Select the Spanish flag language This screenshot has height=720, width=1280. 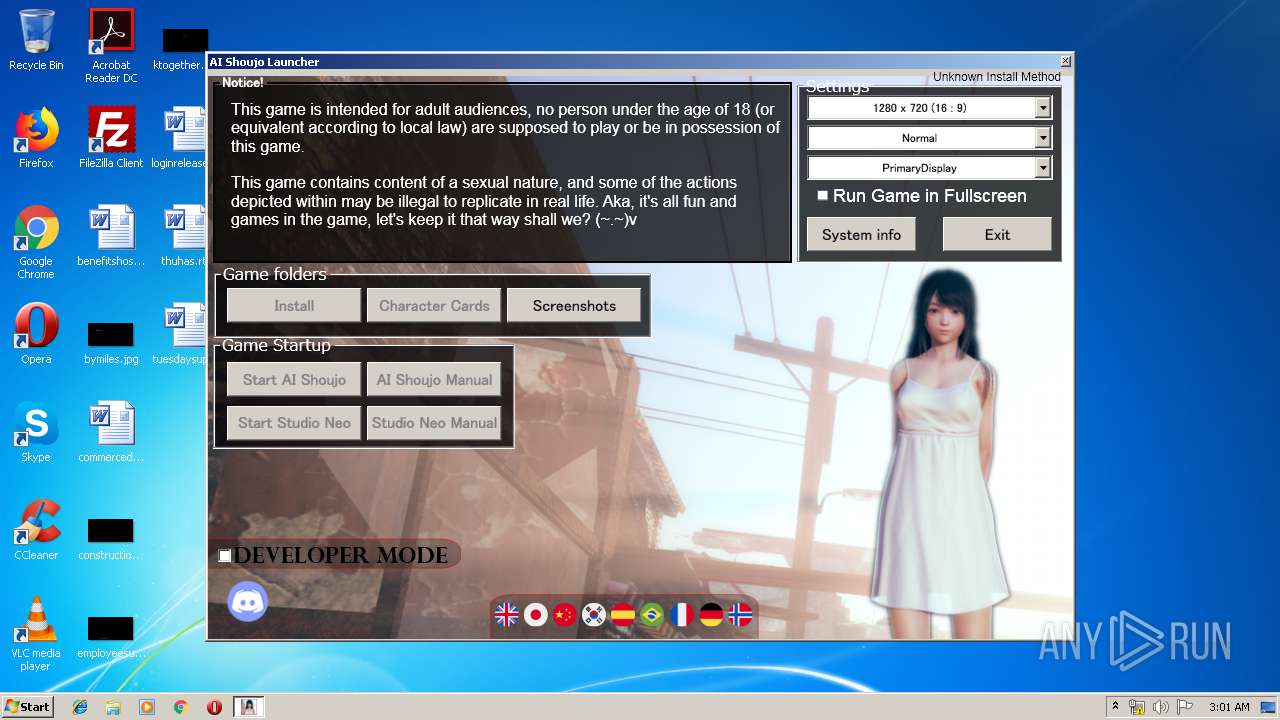623,615
